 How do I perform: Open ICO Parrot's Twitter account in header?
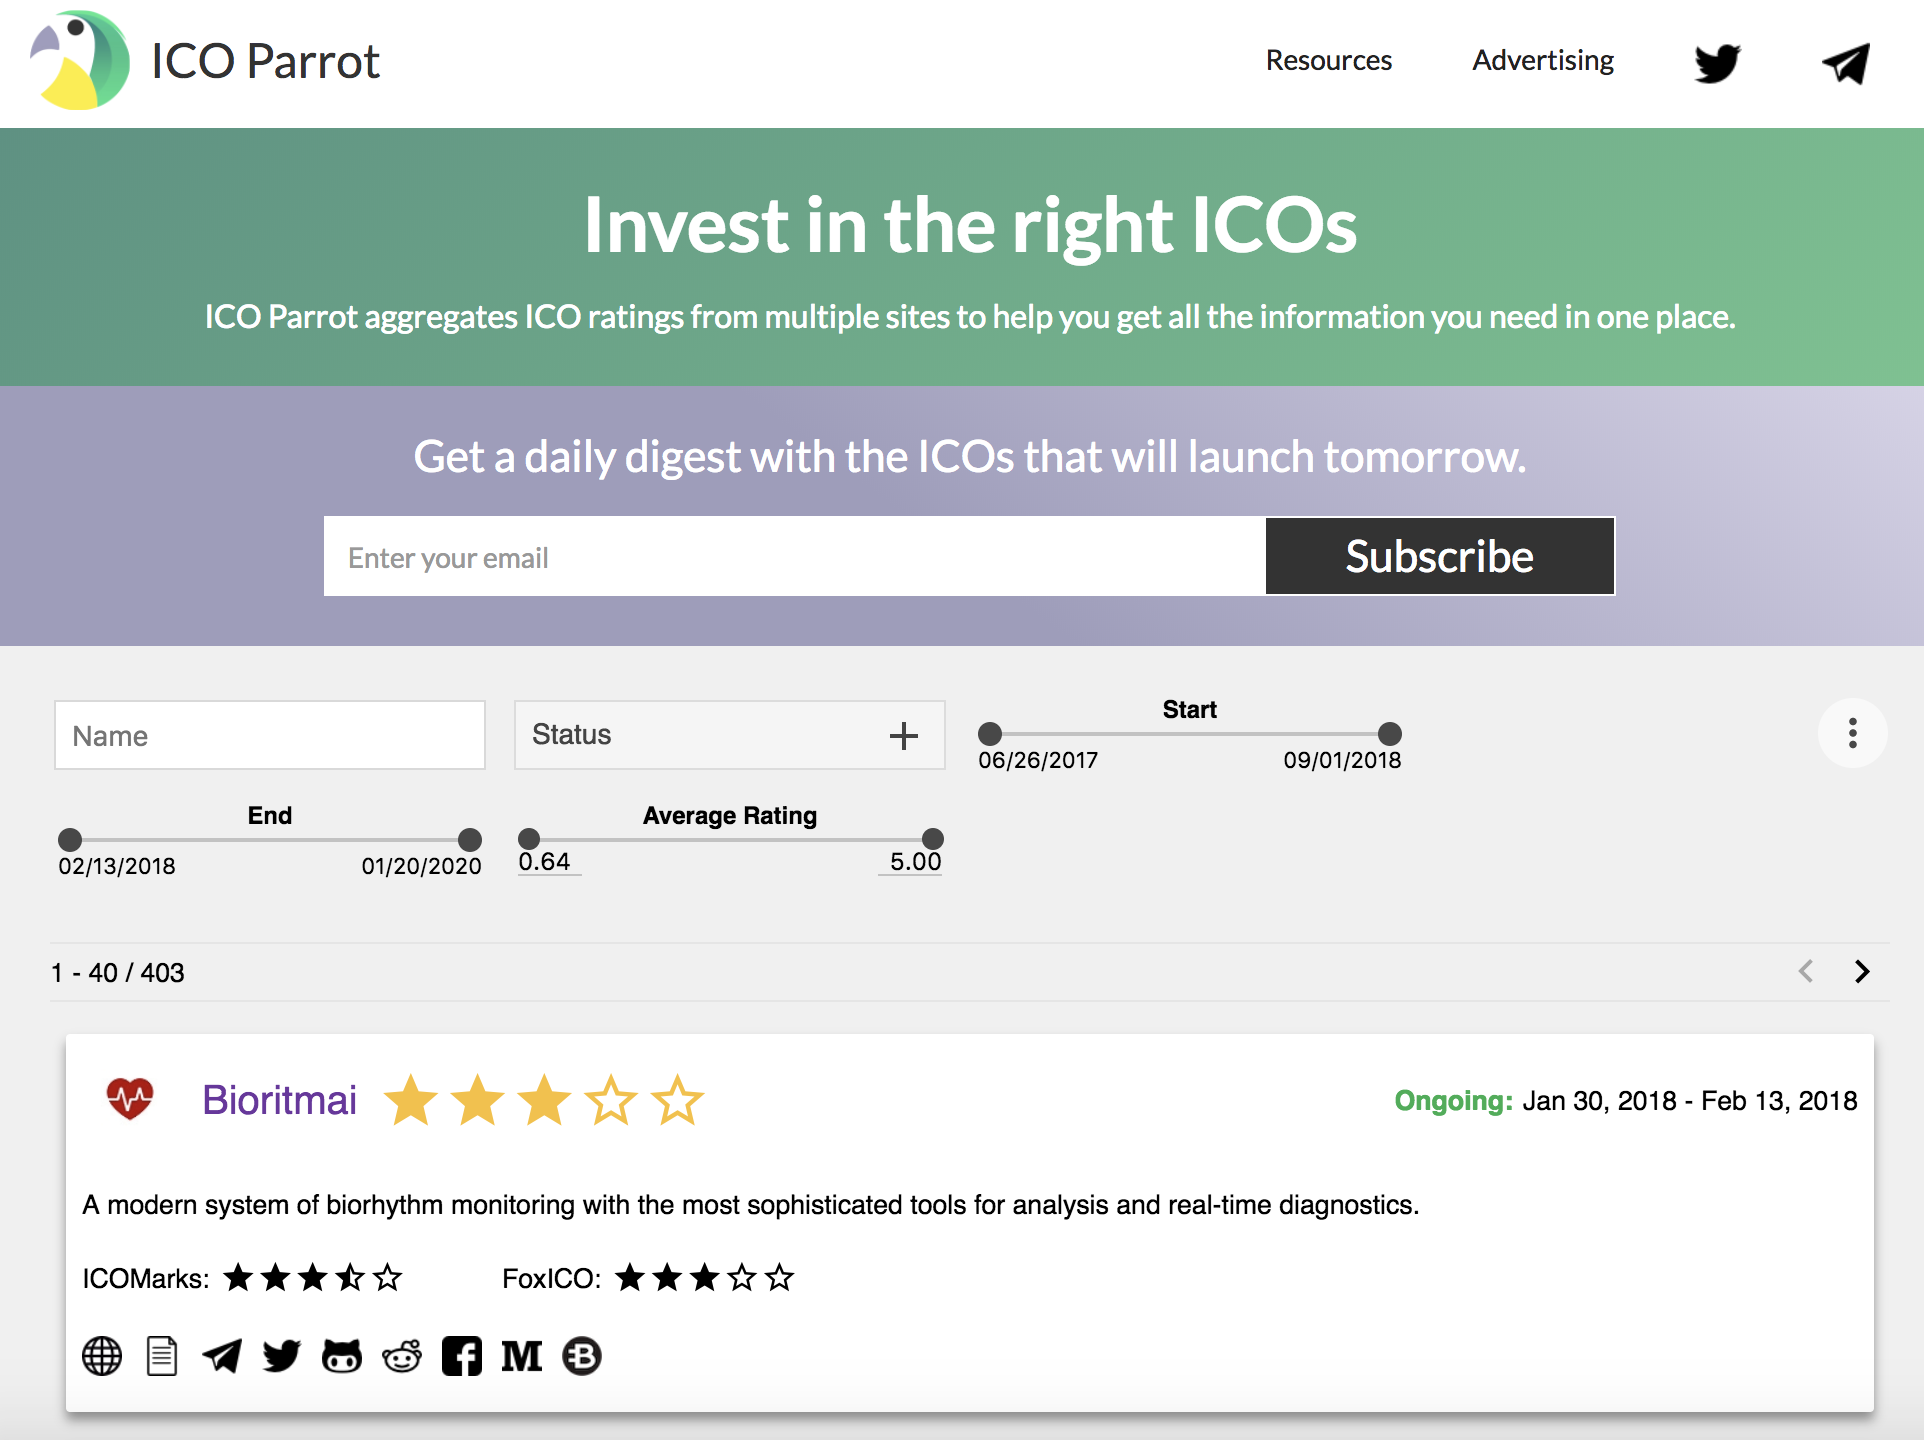1717,62
